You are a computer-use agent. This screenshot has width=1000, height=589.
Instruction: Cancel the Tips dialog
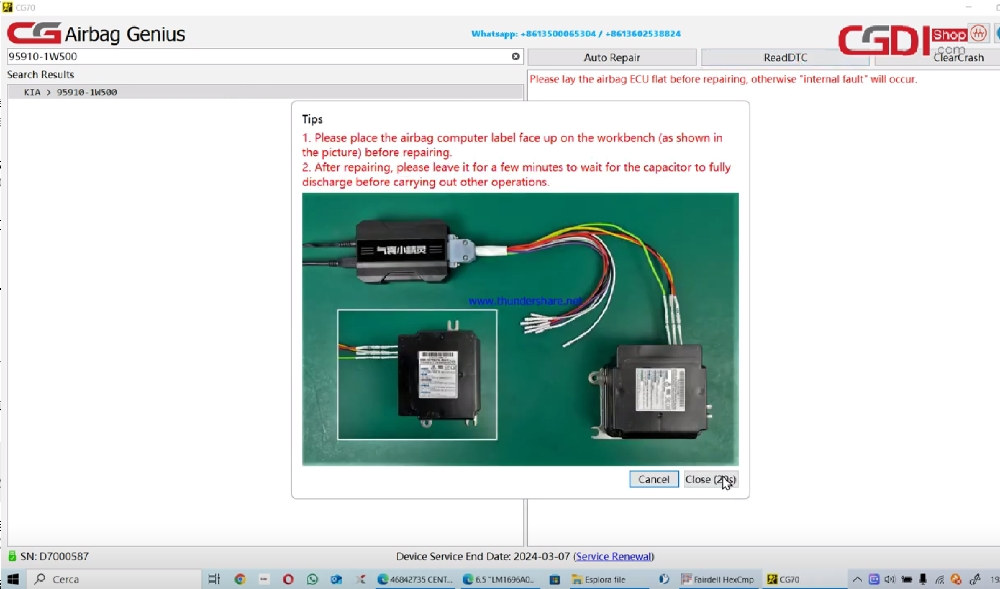[x=654, y=479]
